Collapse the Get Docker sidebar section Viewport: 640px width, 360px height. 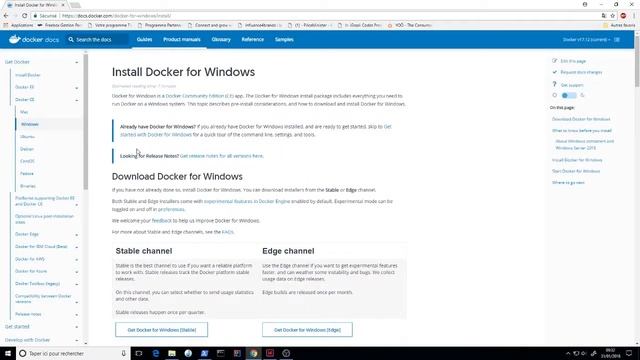[x=77, y=62]
